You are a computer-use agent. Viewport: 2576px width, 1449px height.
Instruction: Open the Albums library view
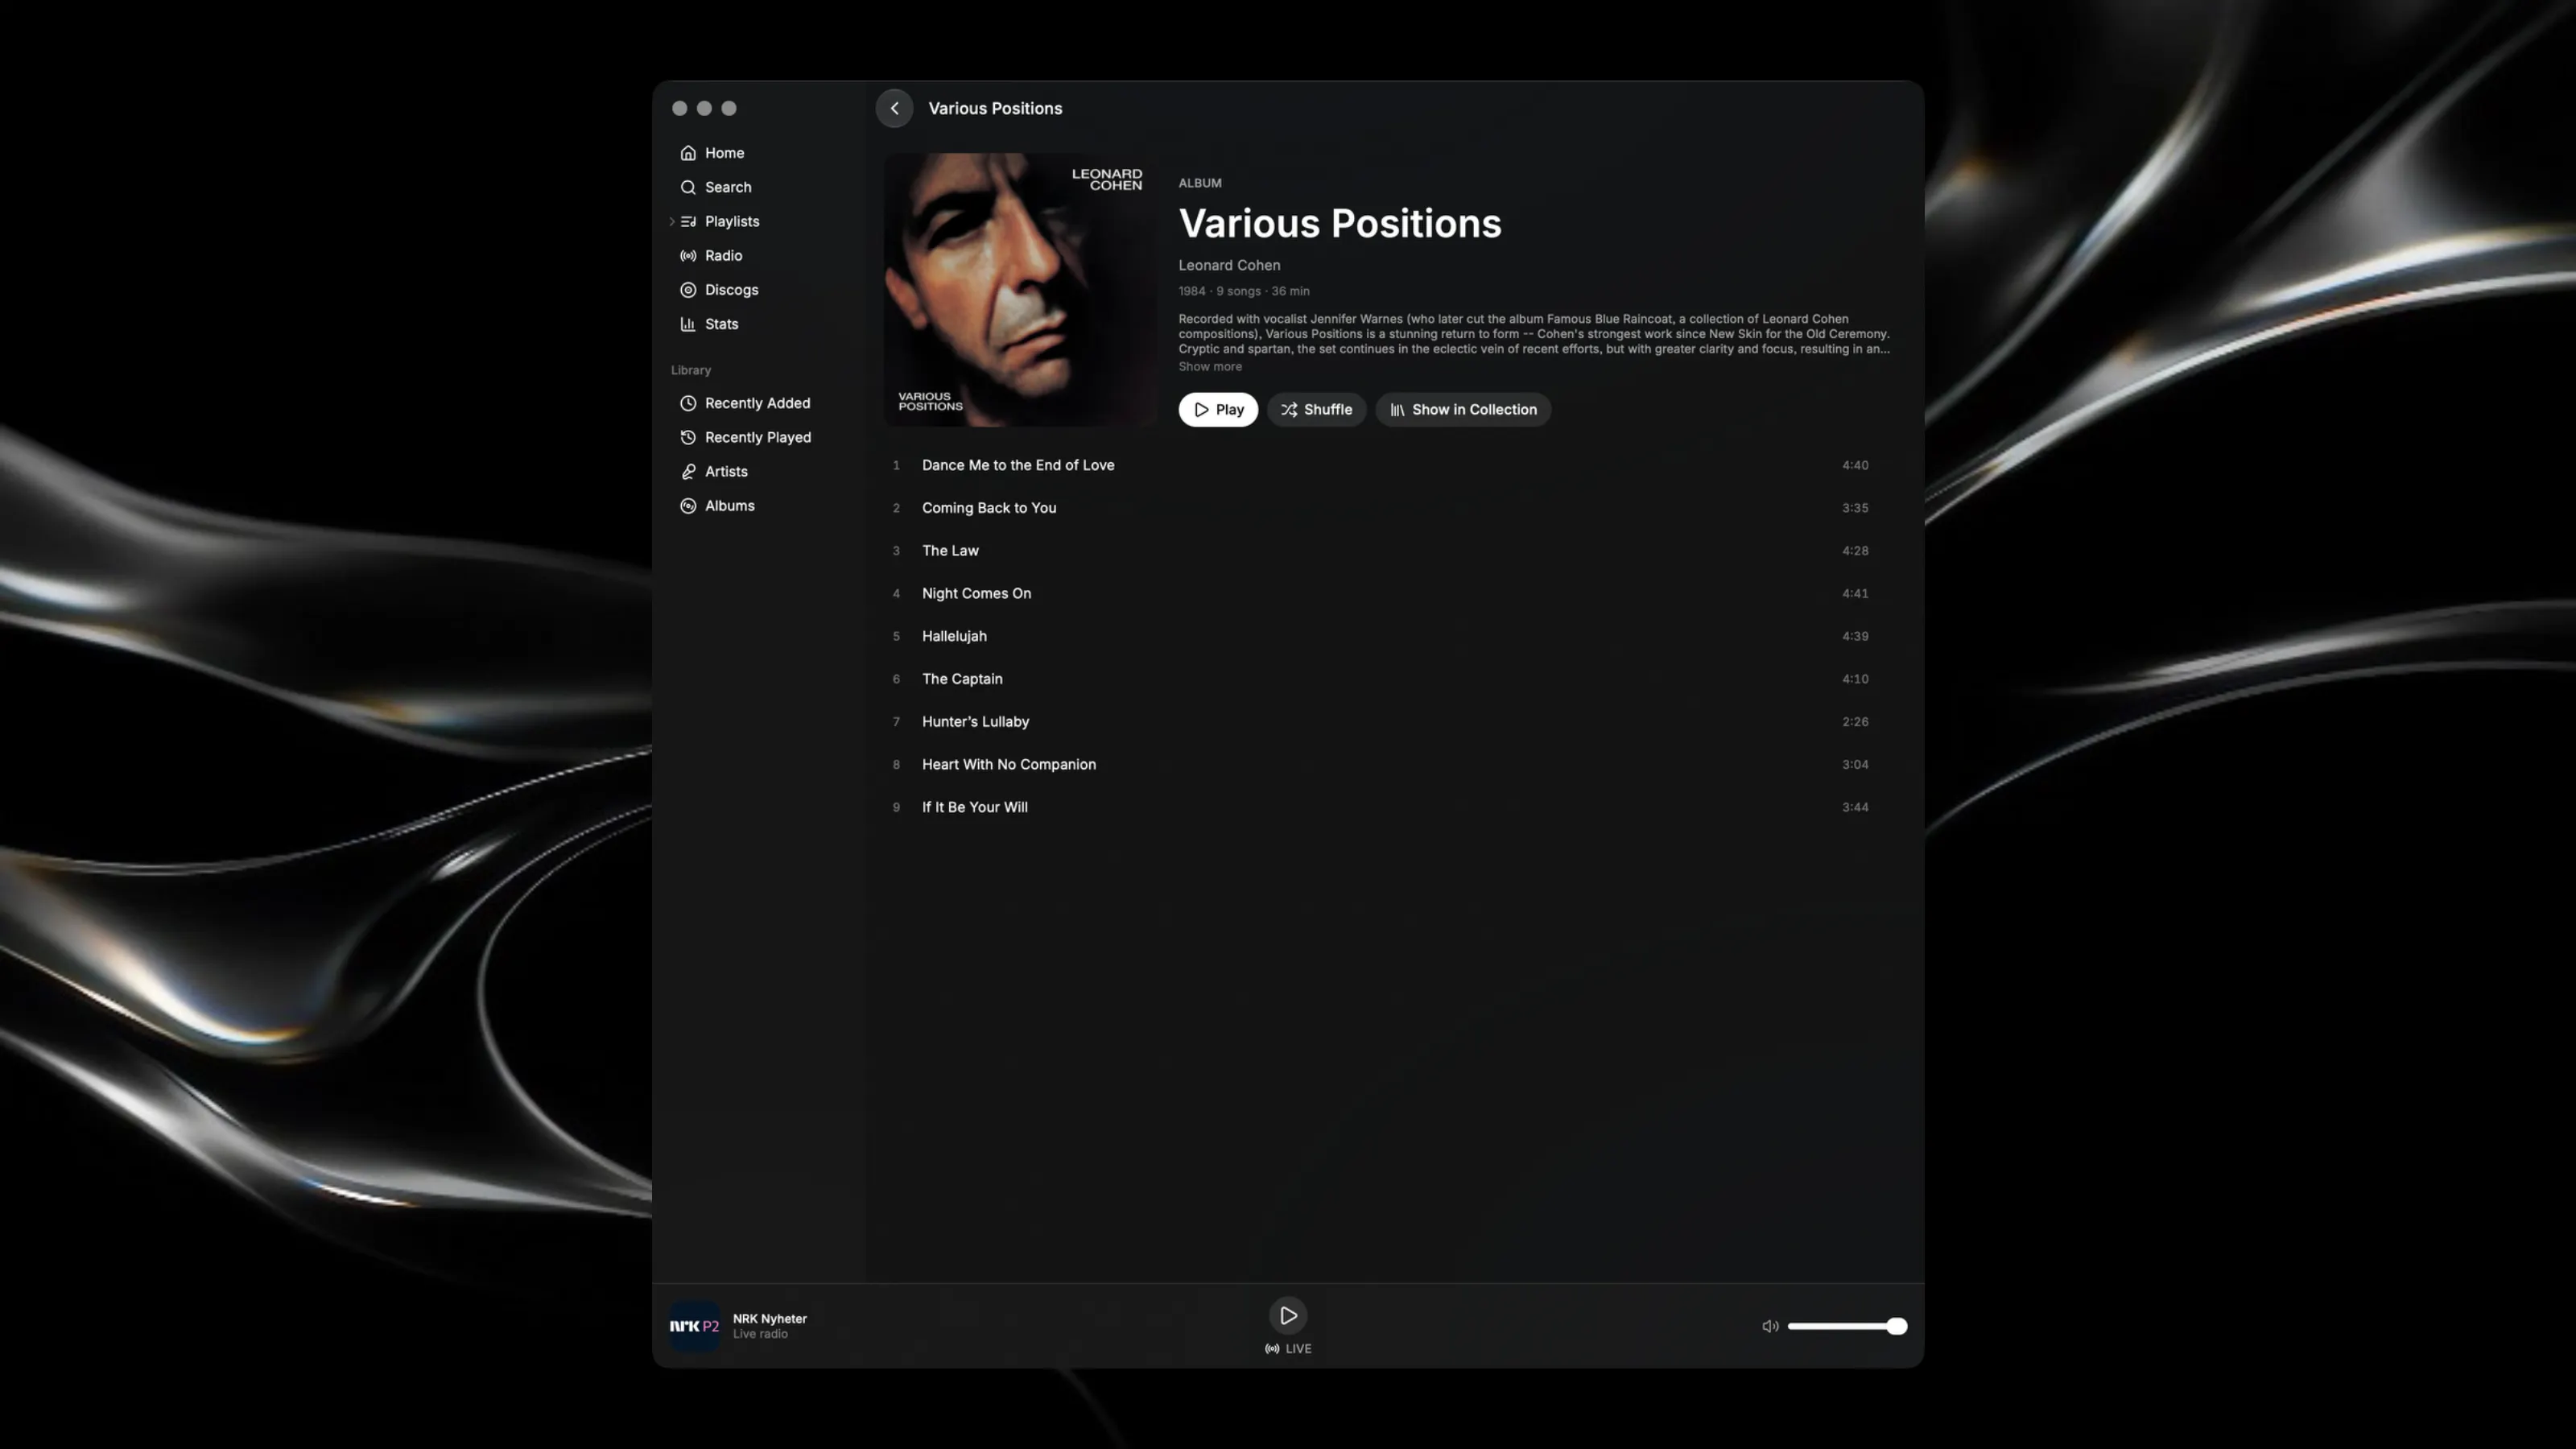coord(729,506)
